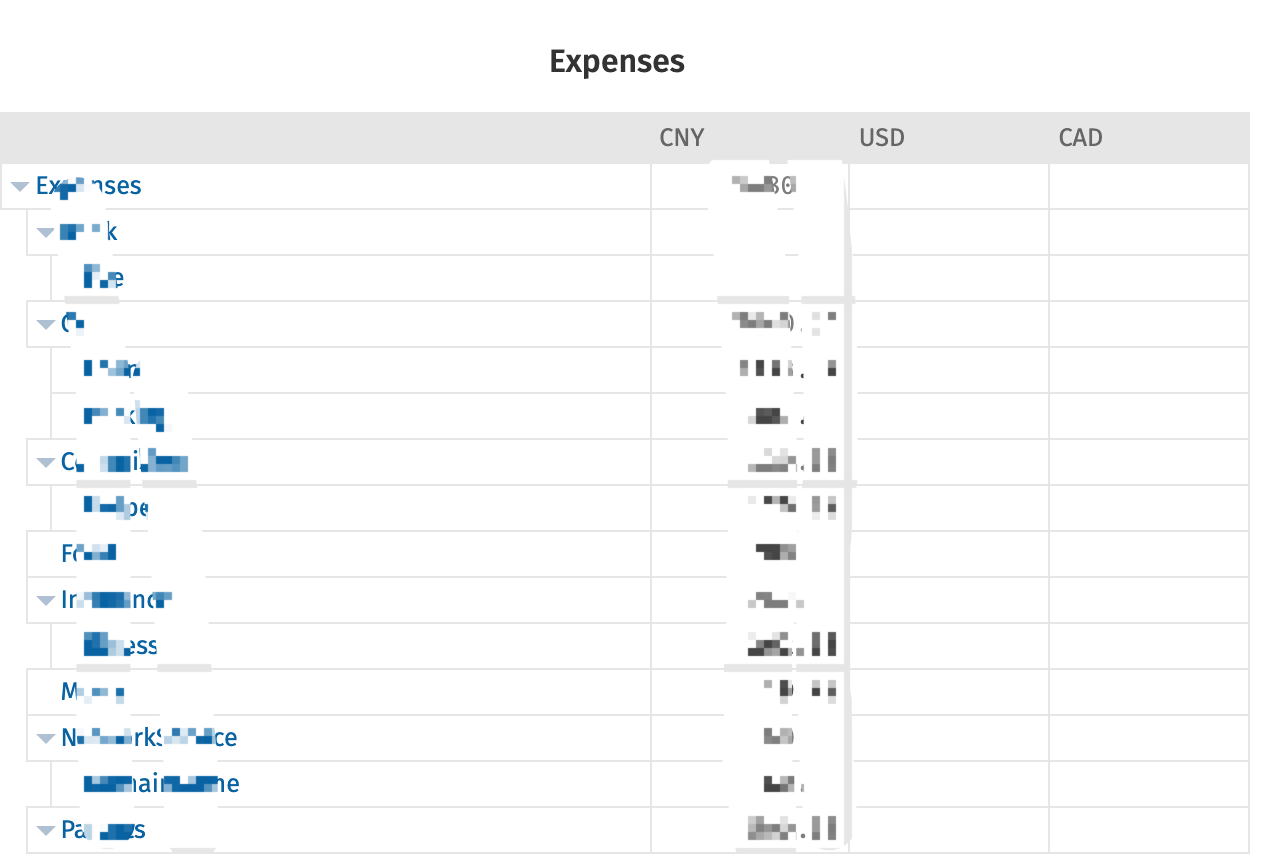The image size is (1268, 854).
Task: Open the NetworkService account link
Action: pos(149,738)
